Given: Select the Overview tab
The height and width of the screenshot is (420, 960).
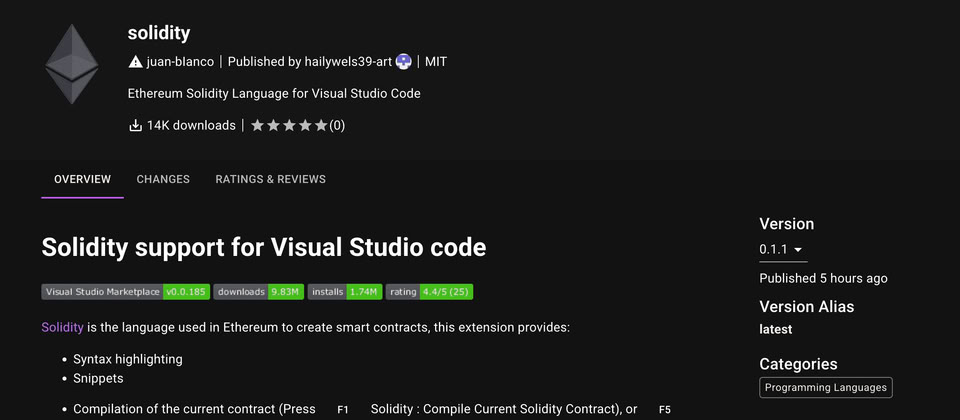Looking at the screenshot, I should point(82,180).
